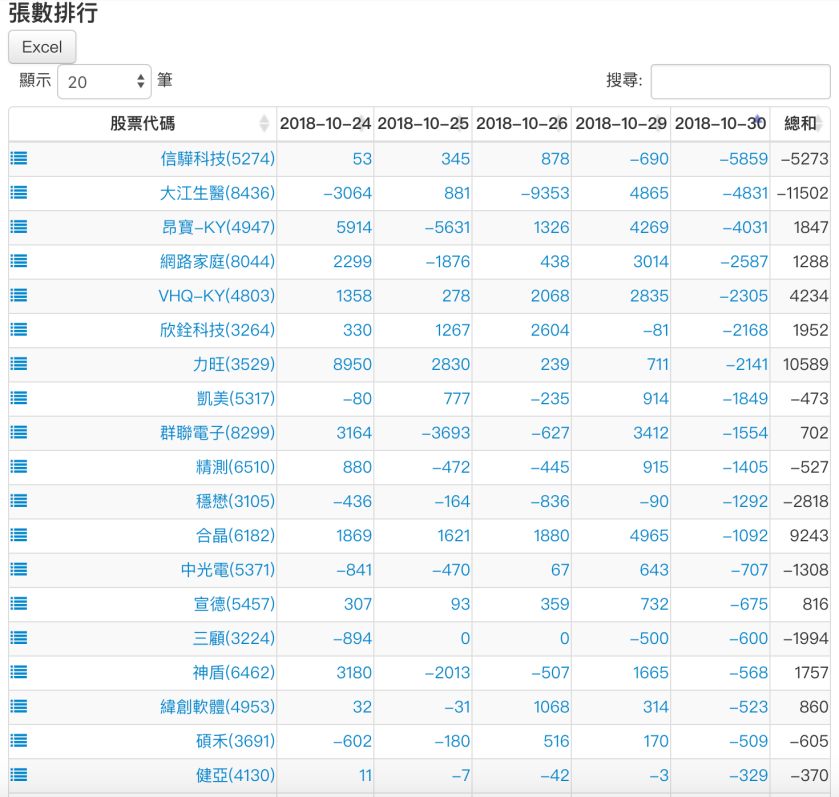Toggle sort order on the 股票代碼 column

[x=145, y=123]
